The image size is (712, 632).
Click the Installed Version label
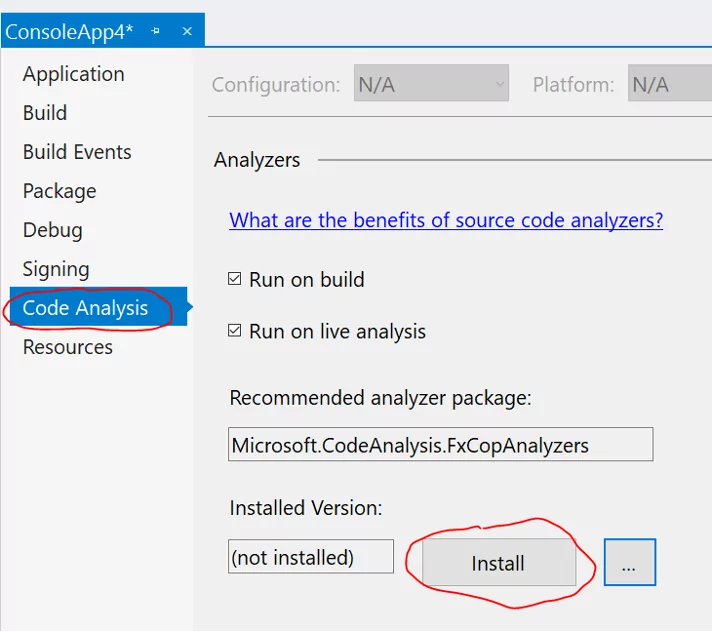click(306, 508)
